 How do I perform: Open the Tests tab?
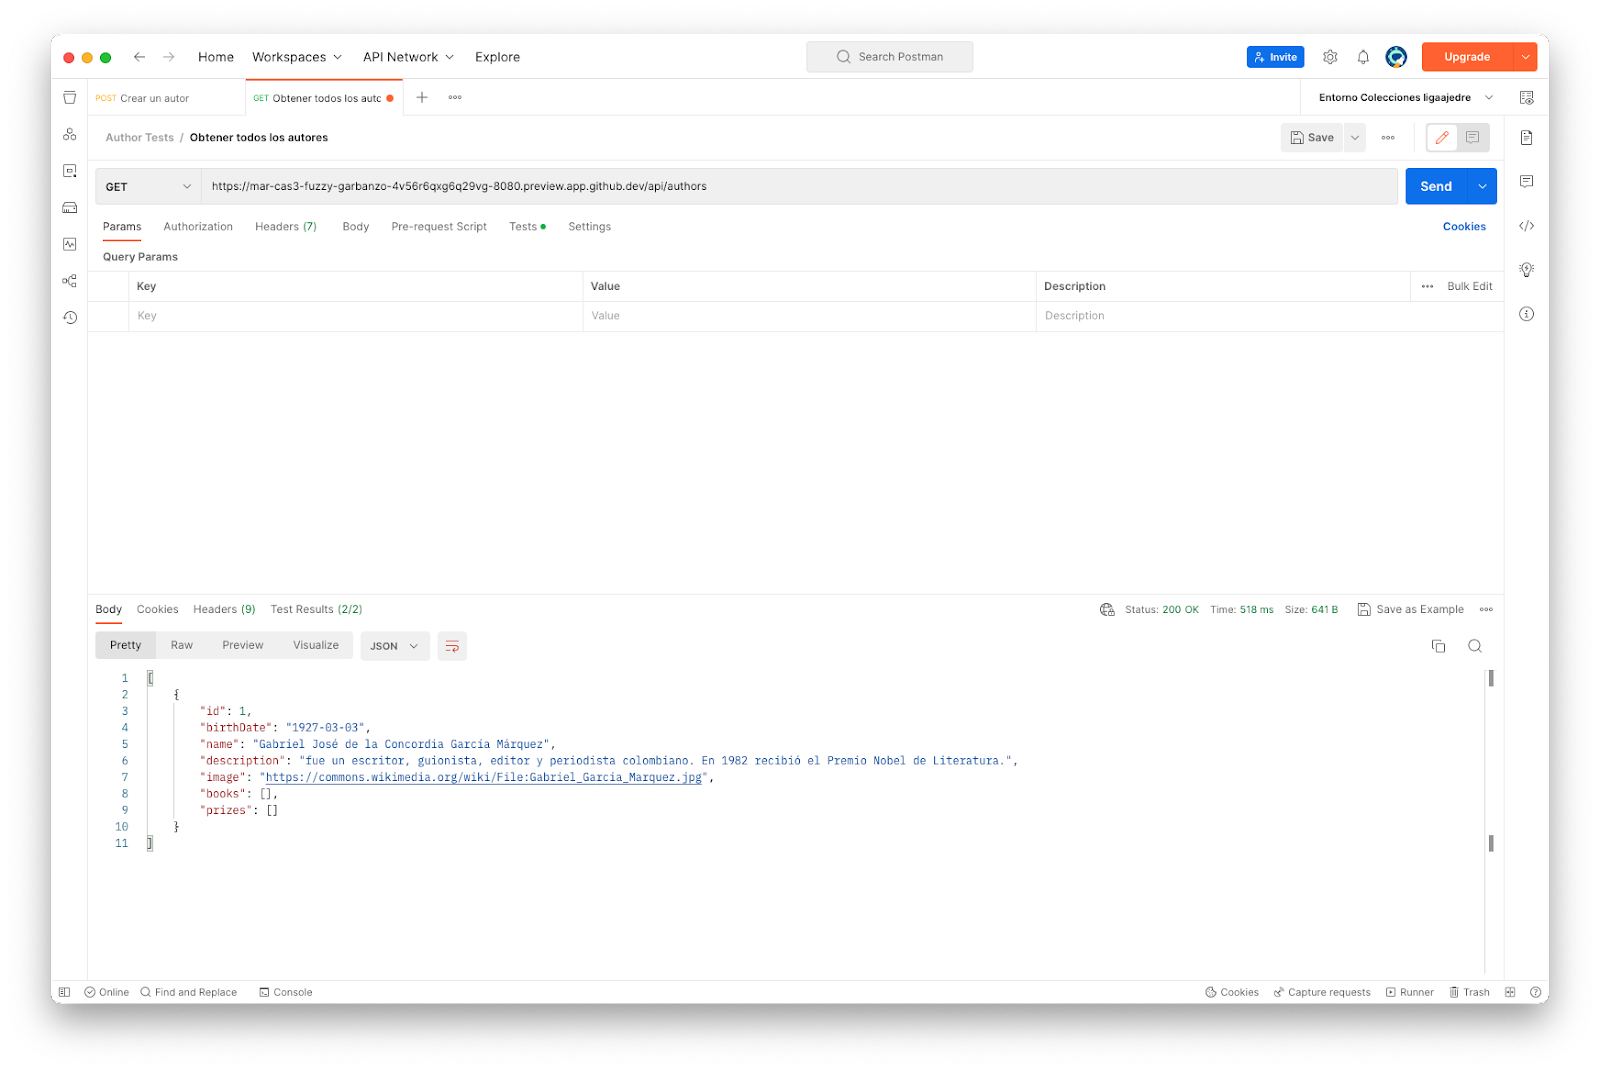[x=527, y=227]
